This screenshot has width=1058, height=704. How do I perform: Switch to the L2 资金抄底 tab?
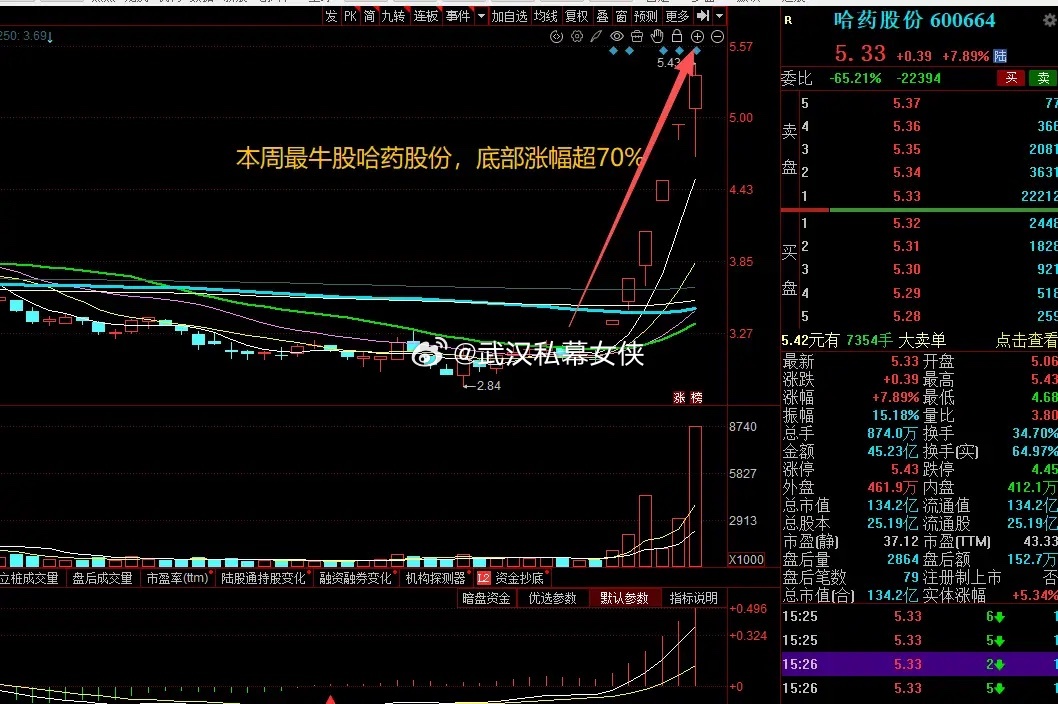click(511, 578)
